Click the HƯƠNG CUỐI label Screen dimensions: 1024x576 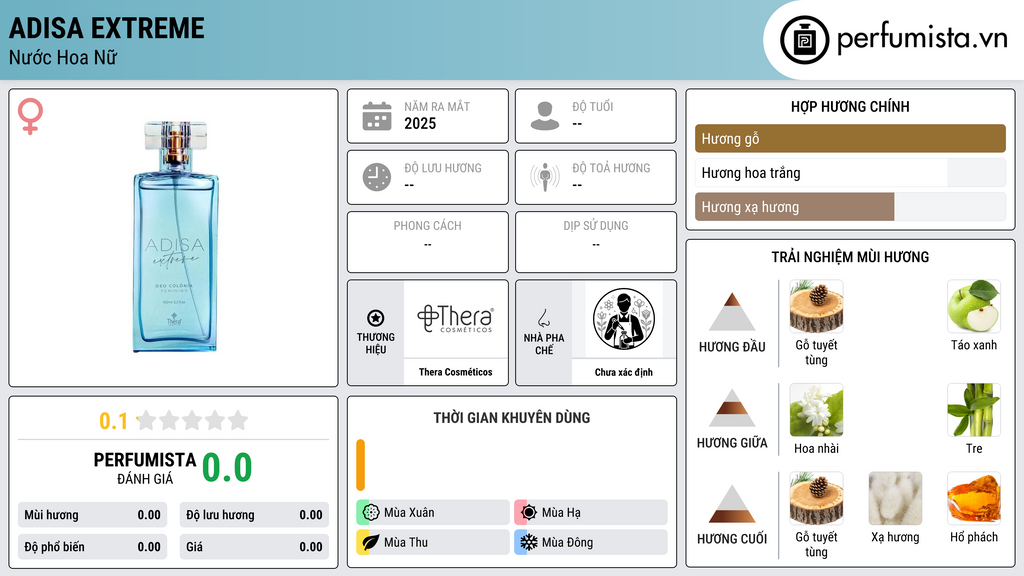point(732,539)
